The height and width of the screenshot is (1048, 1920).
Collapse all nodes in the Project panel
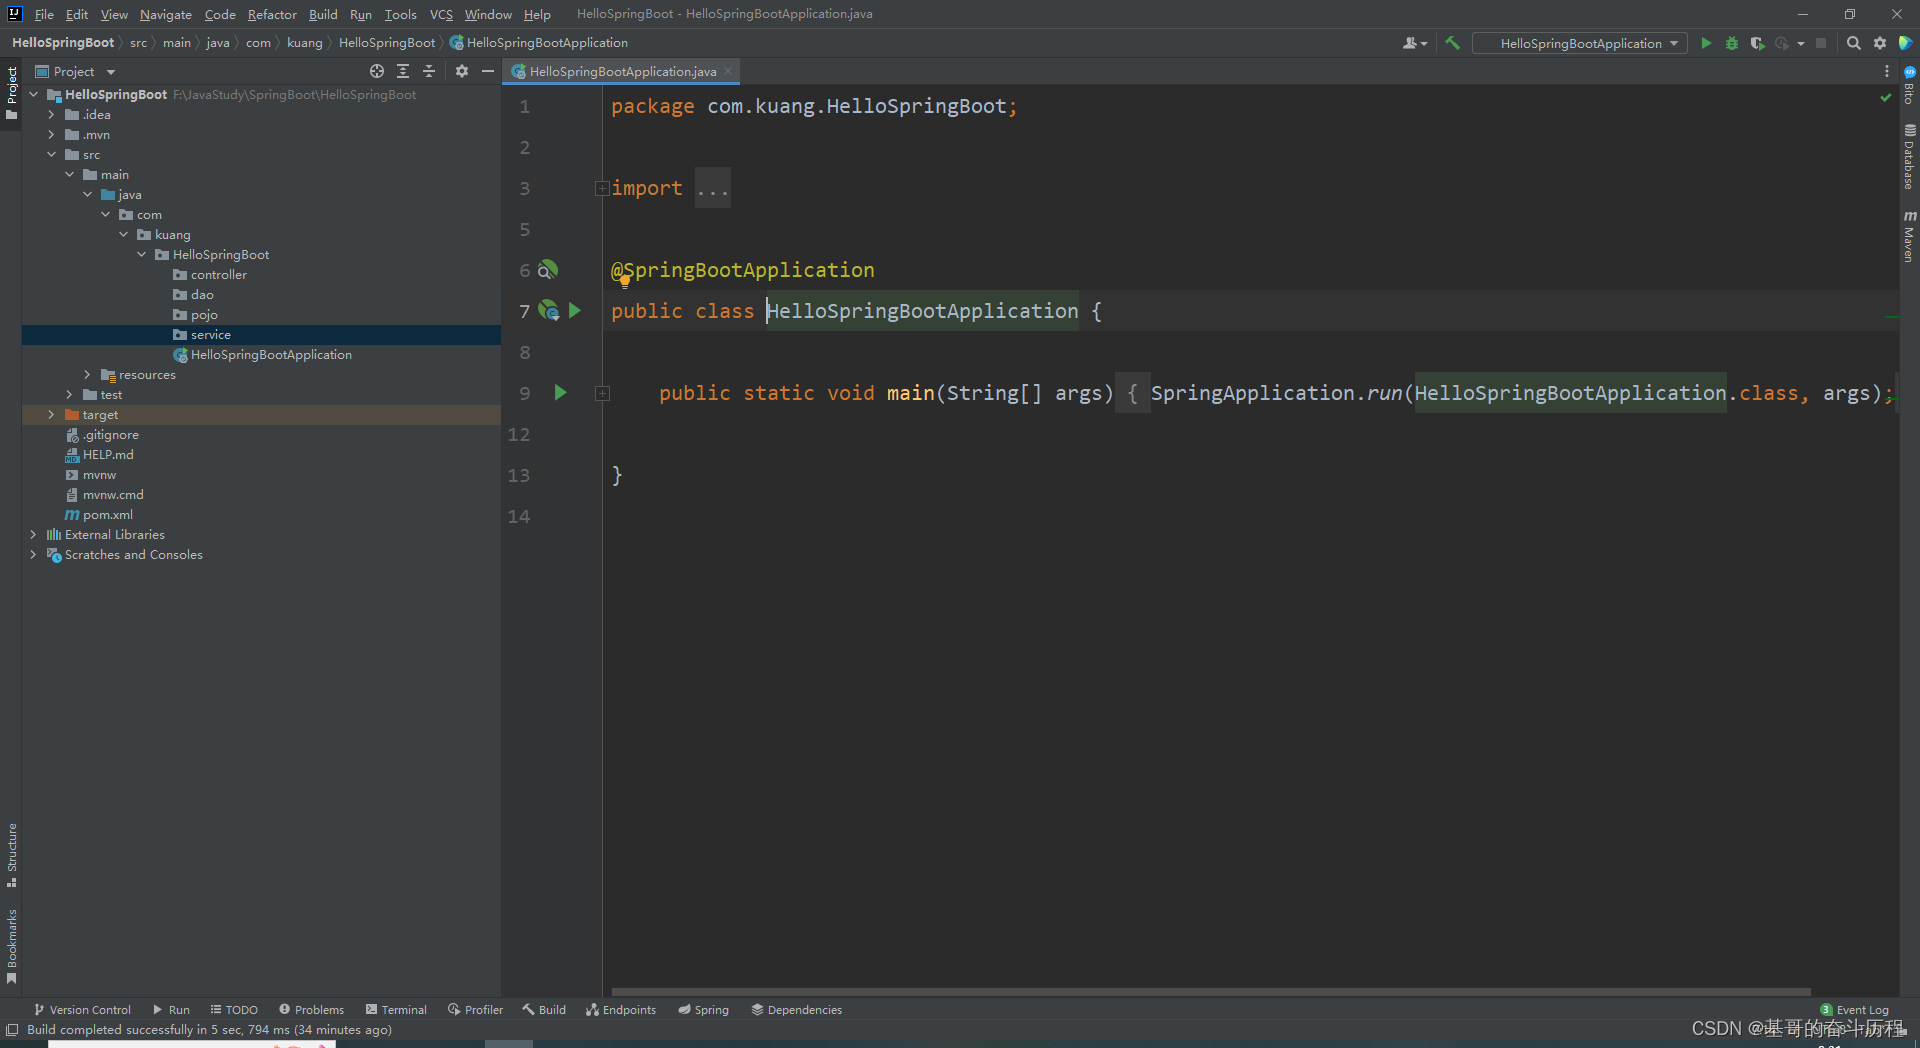[429, 71]
